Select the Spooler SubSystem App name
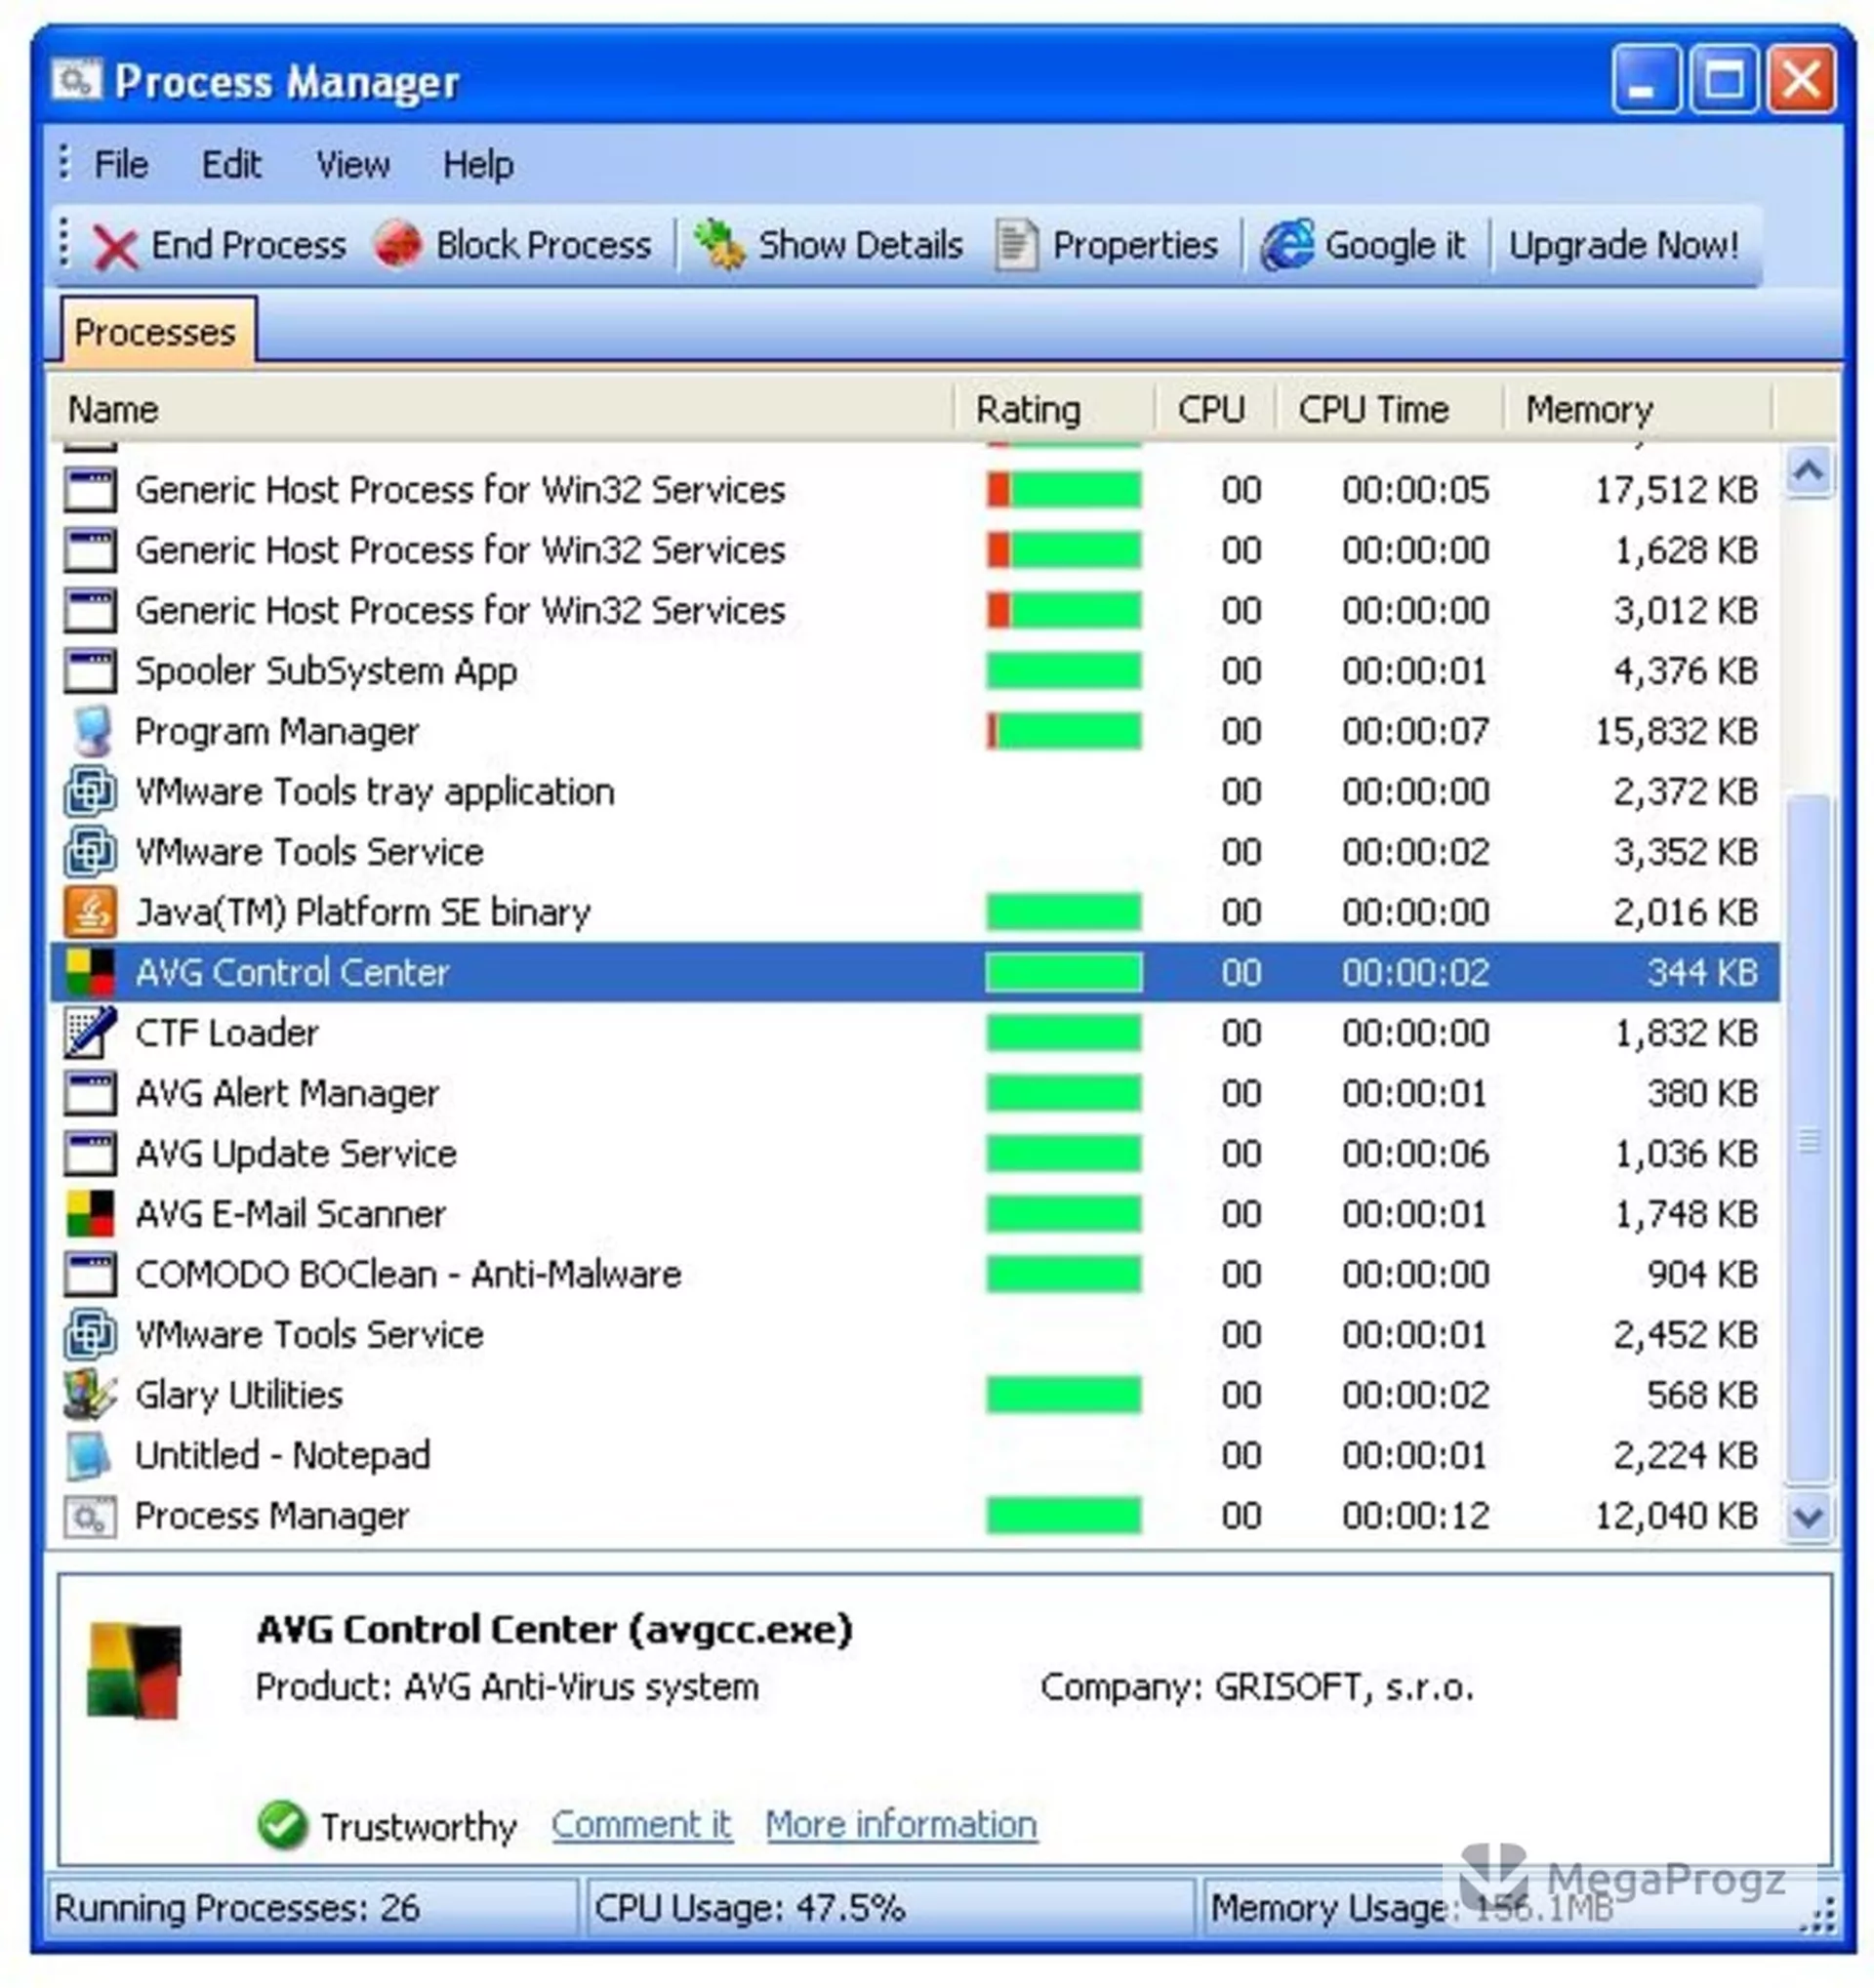 point(326,672)
